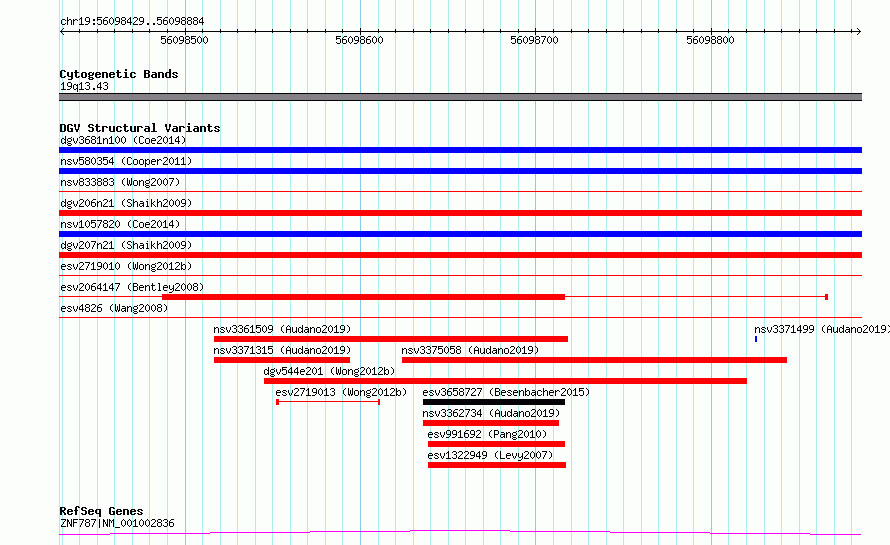Open nsv1057820 (Coe2014) variant details
The height and width of the screenshot is (545, 890).
[x=120, y=224]
